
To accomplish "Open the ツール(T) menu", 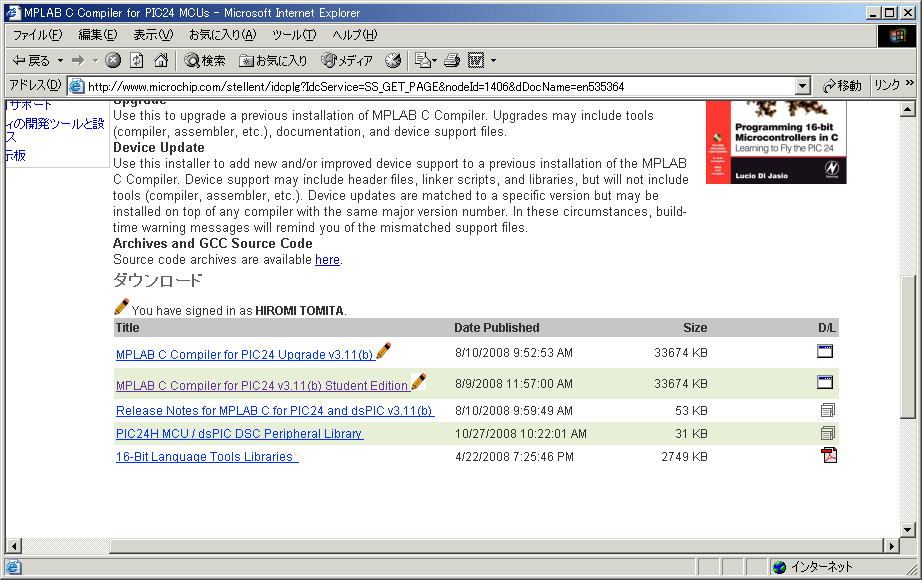I will tap(294, 35).
